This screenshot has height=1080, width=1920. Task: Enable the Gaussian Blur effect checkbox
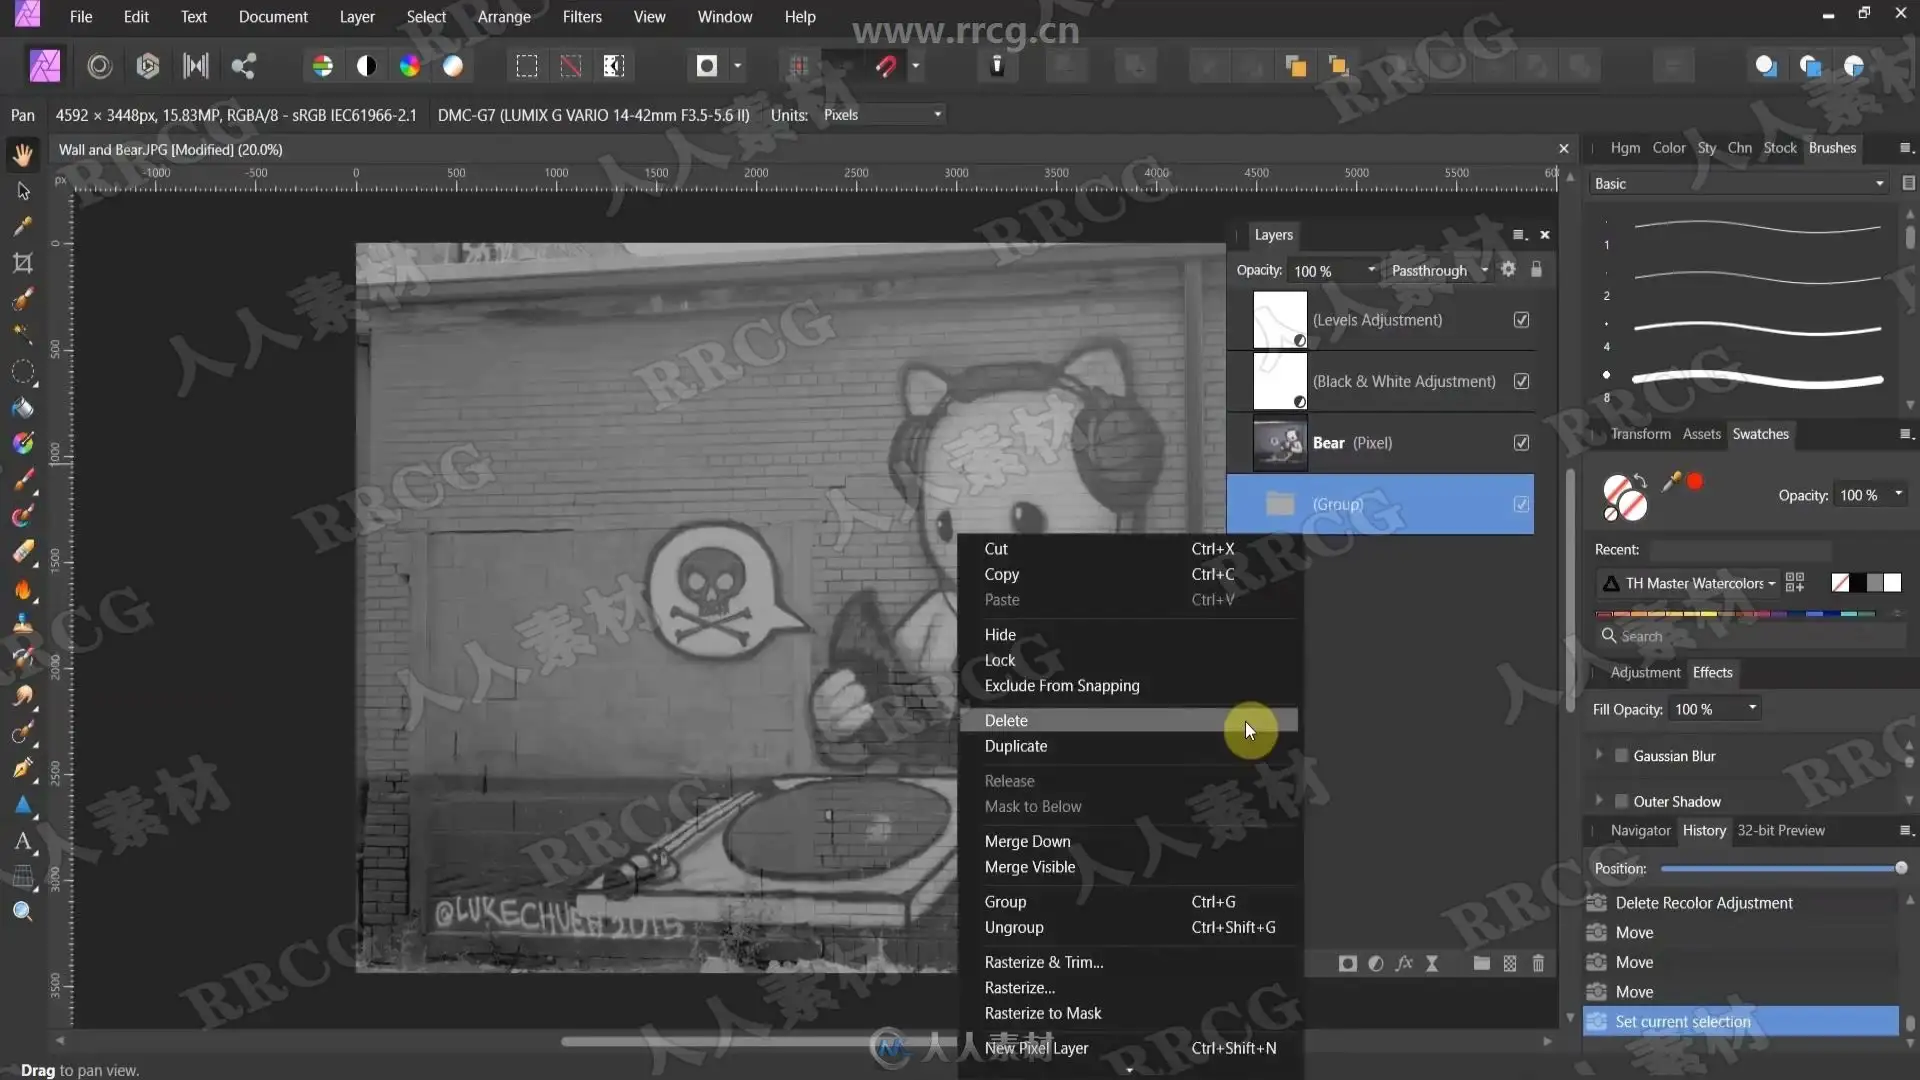click(x=1621, y=756)
